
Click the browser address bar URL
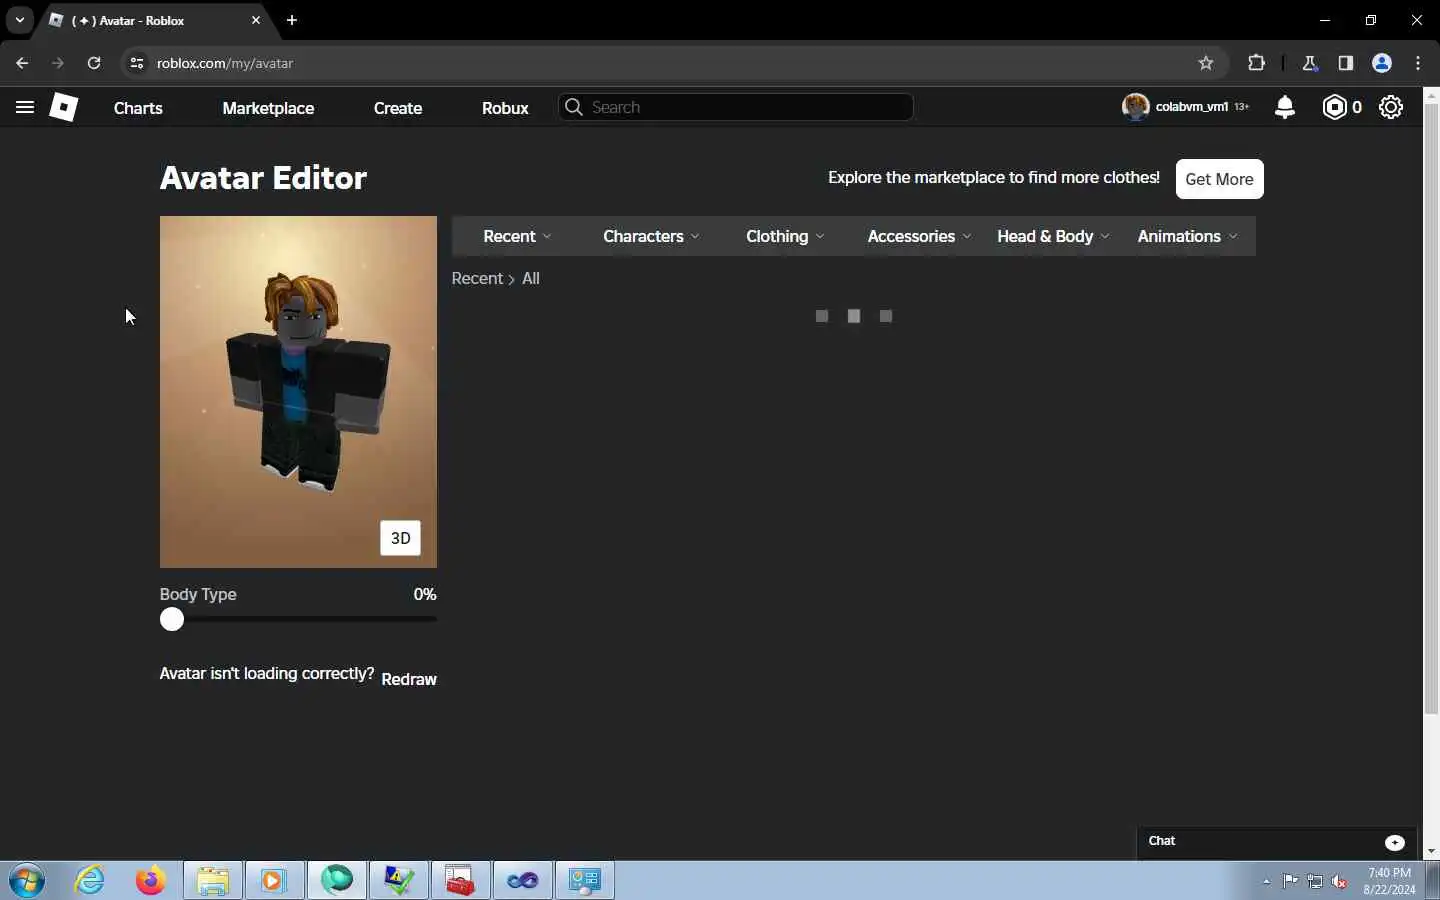point(225,63)
